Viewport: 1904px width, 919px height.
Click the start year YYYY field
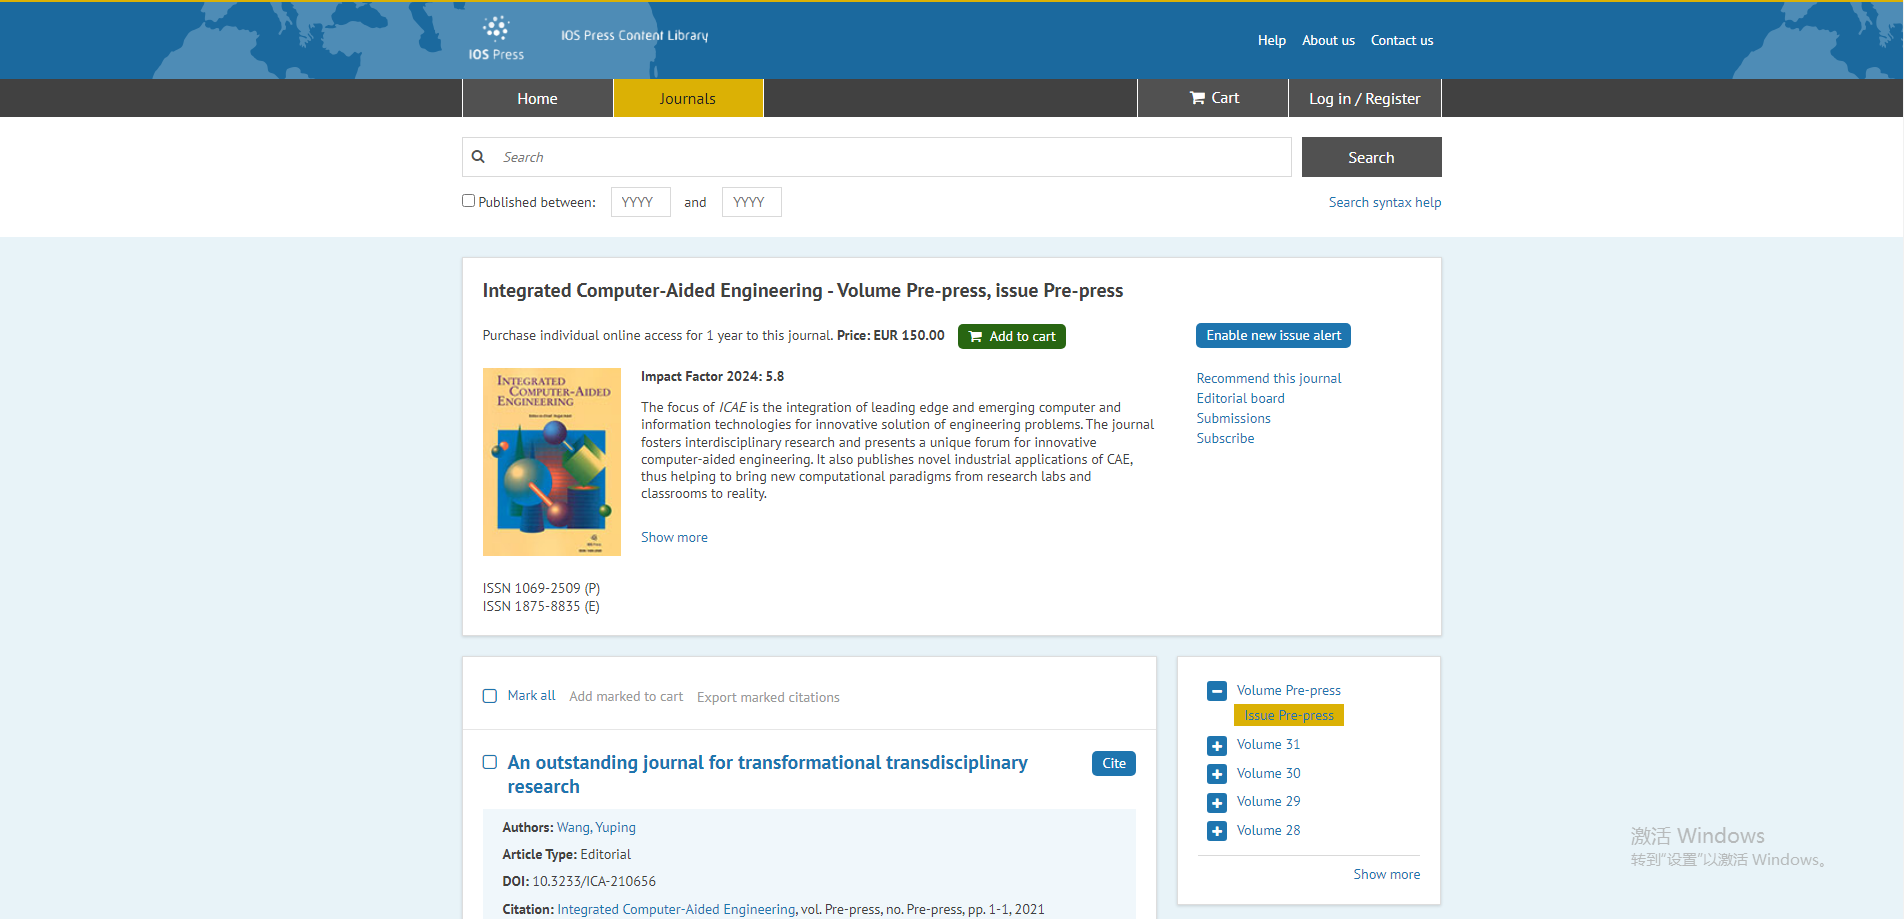click(641, 202)
